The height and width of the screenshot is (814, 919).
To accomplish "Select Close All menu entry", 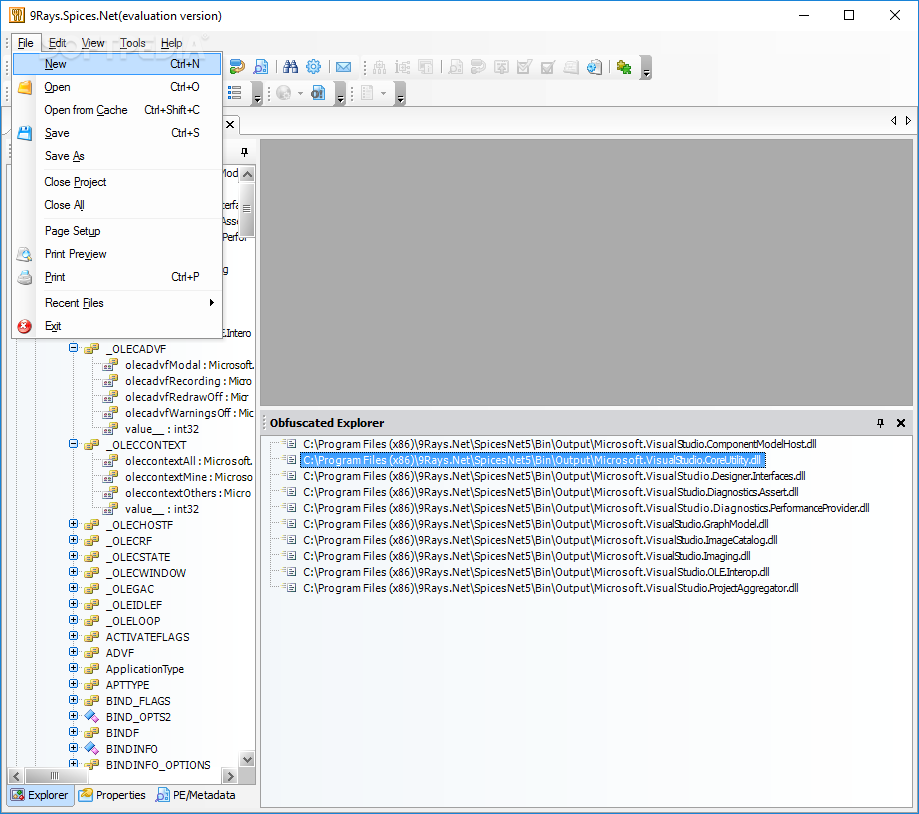I will [117, 205].
